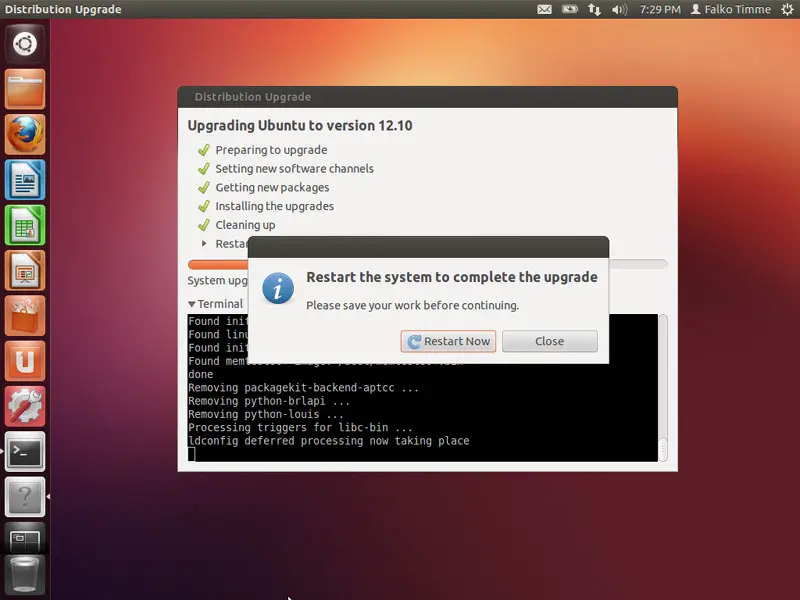
Task: Open the Trash in the launcher
Action: (x=25, y=576)
